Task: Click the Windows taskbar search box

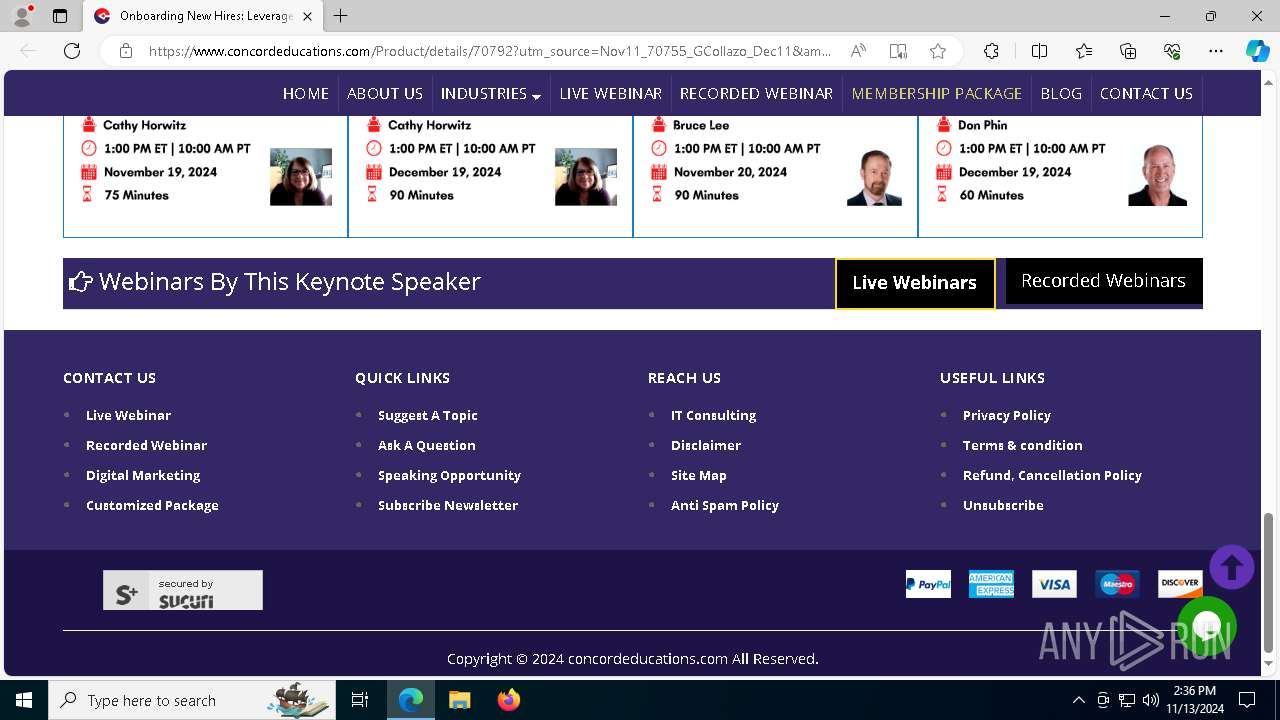Action: (191, 700)
